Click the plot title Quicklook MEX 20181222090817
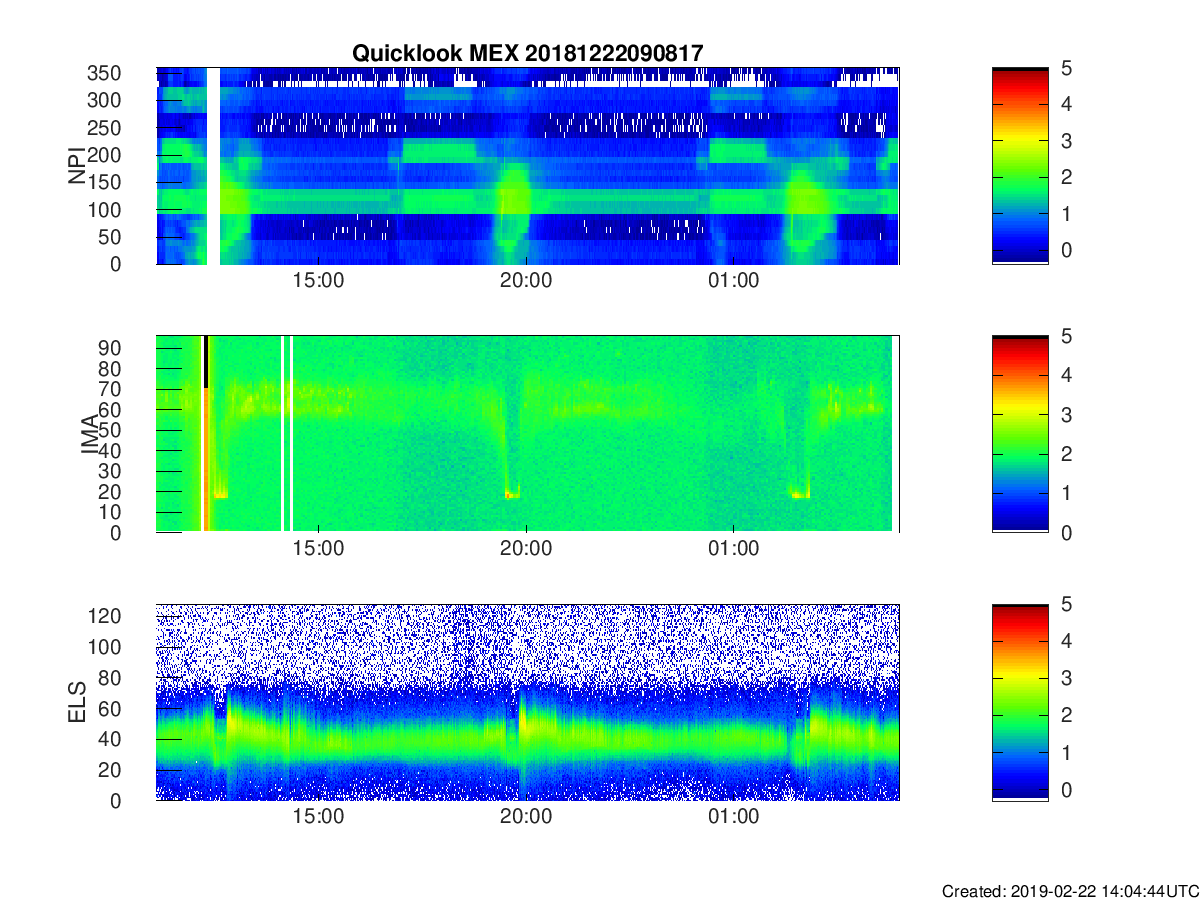 (x=527, y=53)
